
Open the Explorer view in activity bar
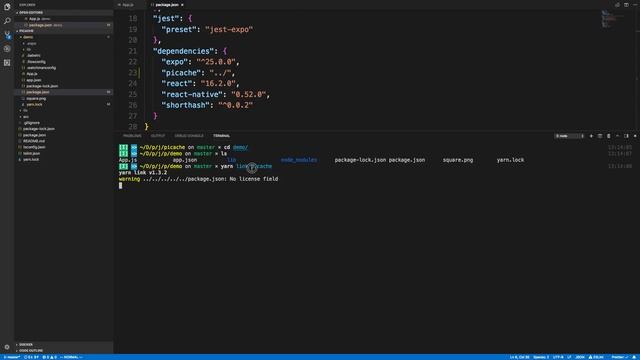click(7, 7)
